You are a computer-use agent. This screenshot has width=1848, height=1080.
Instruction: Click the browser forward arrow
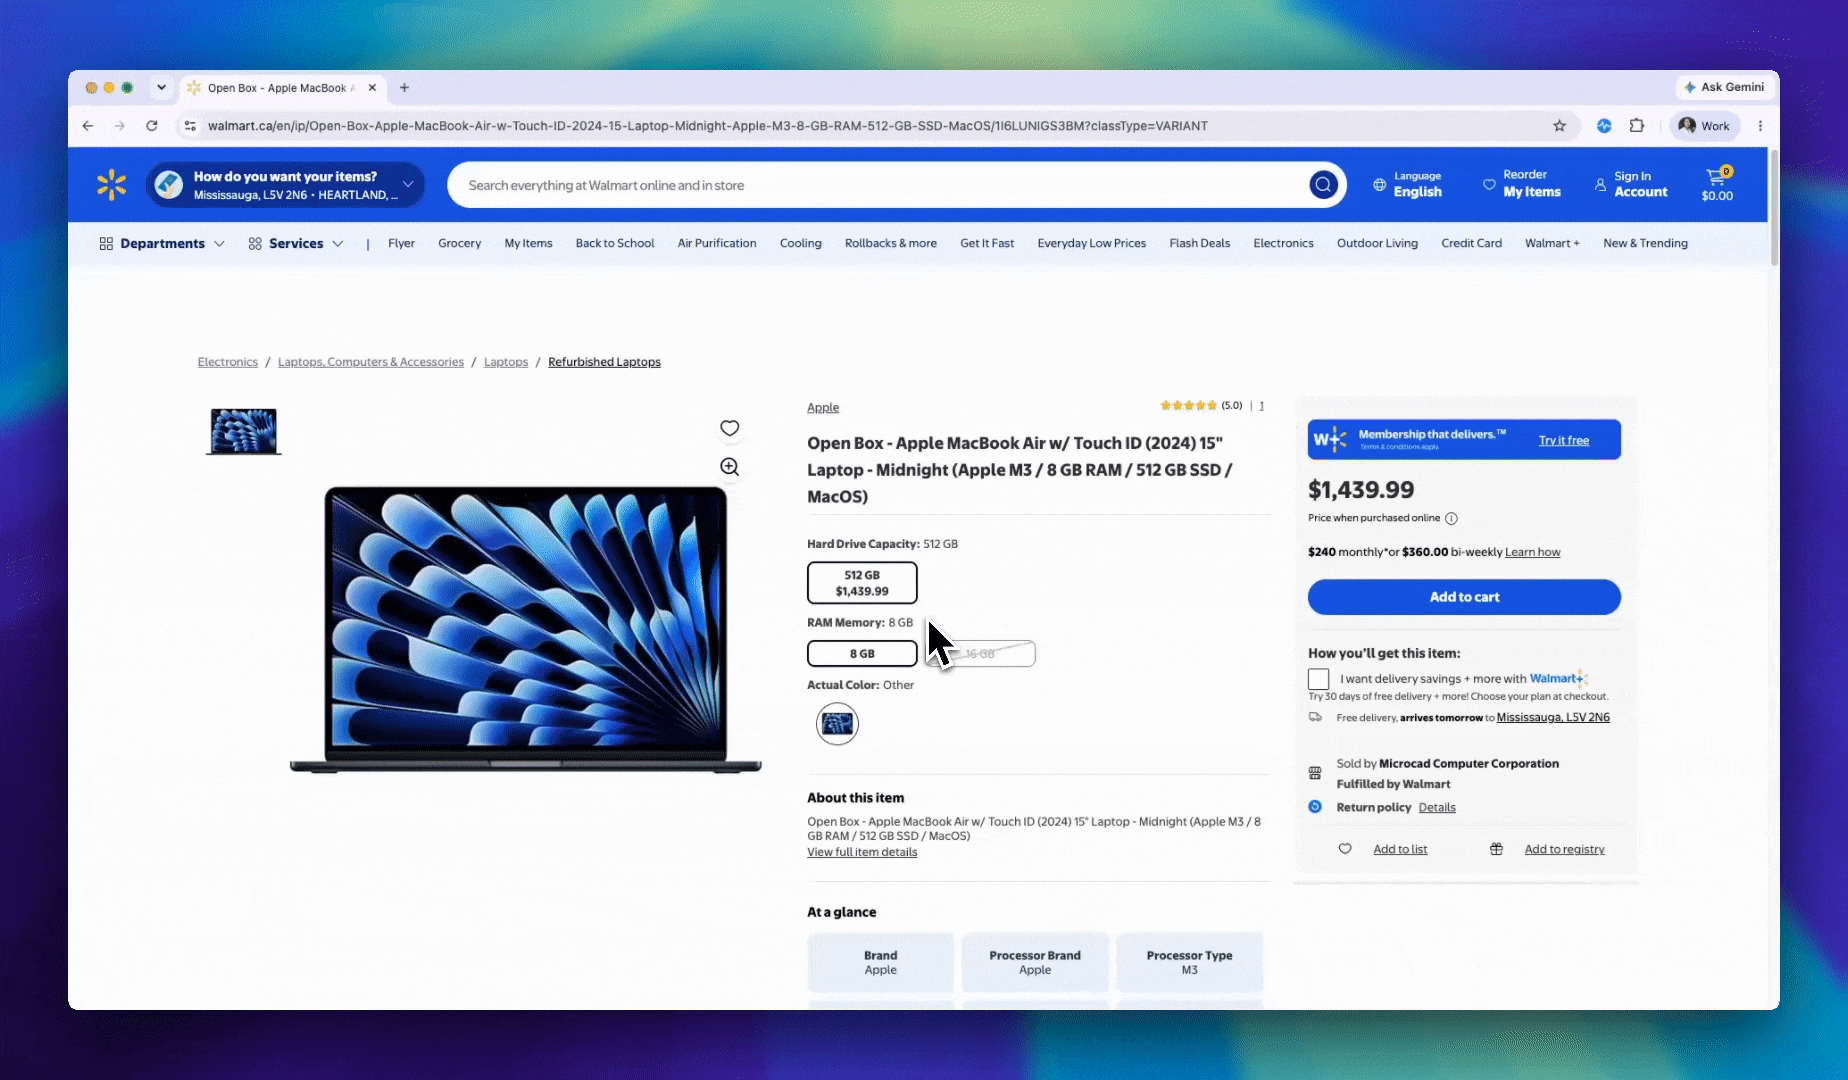[120, 126]
